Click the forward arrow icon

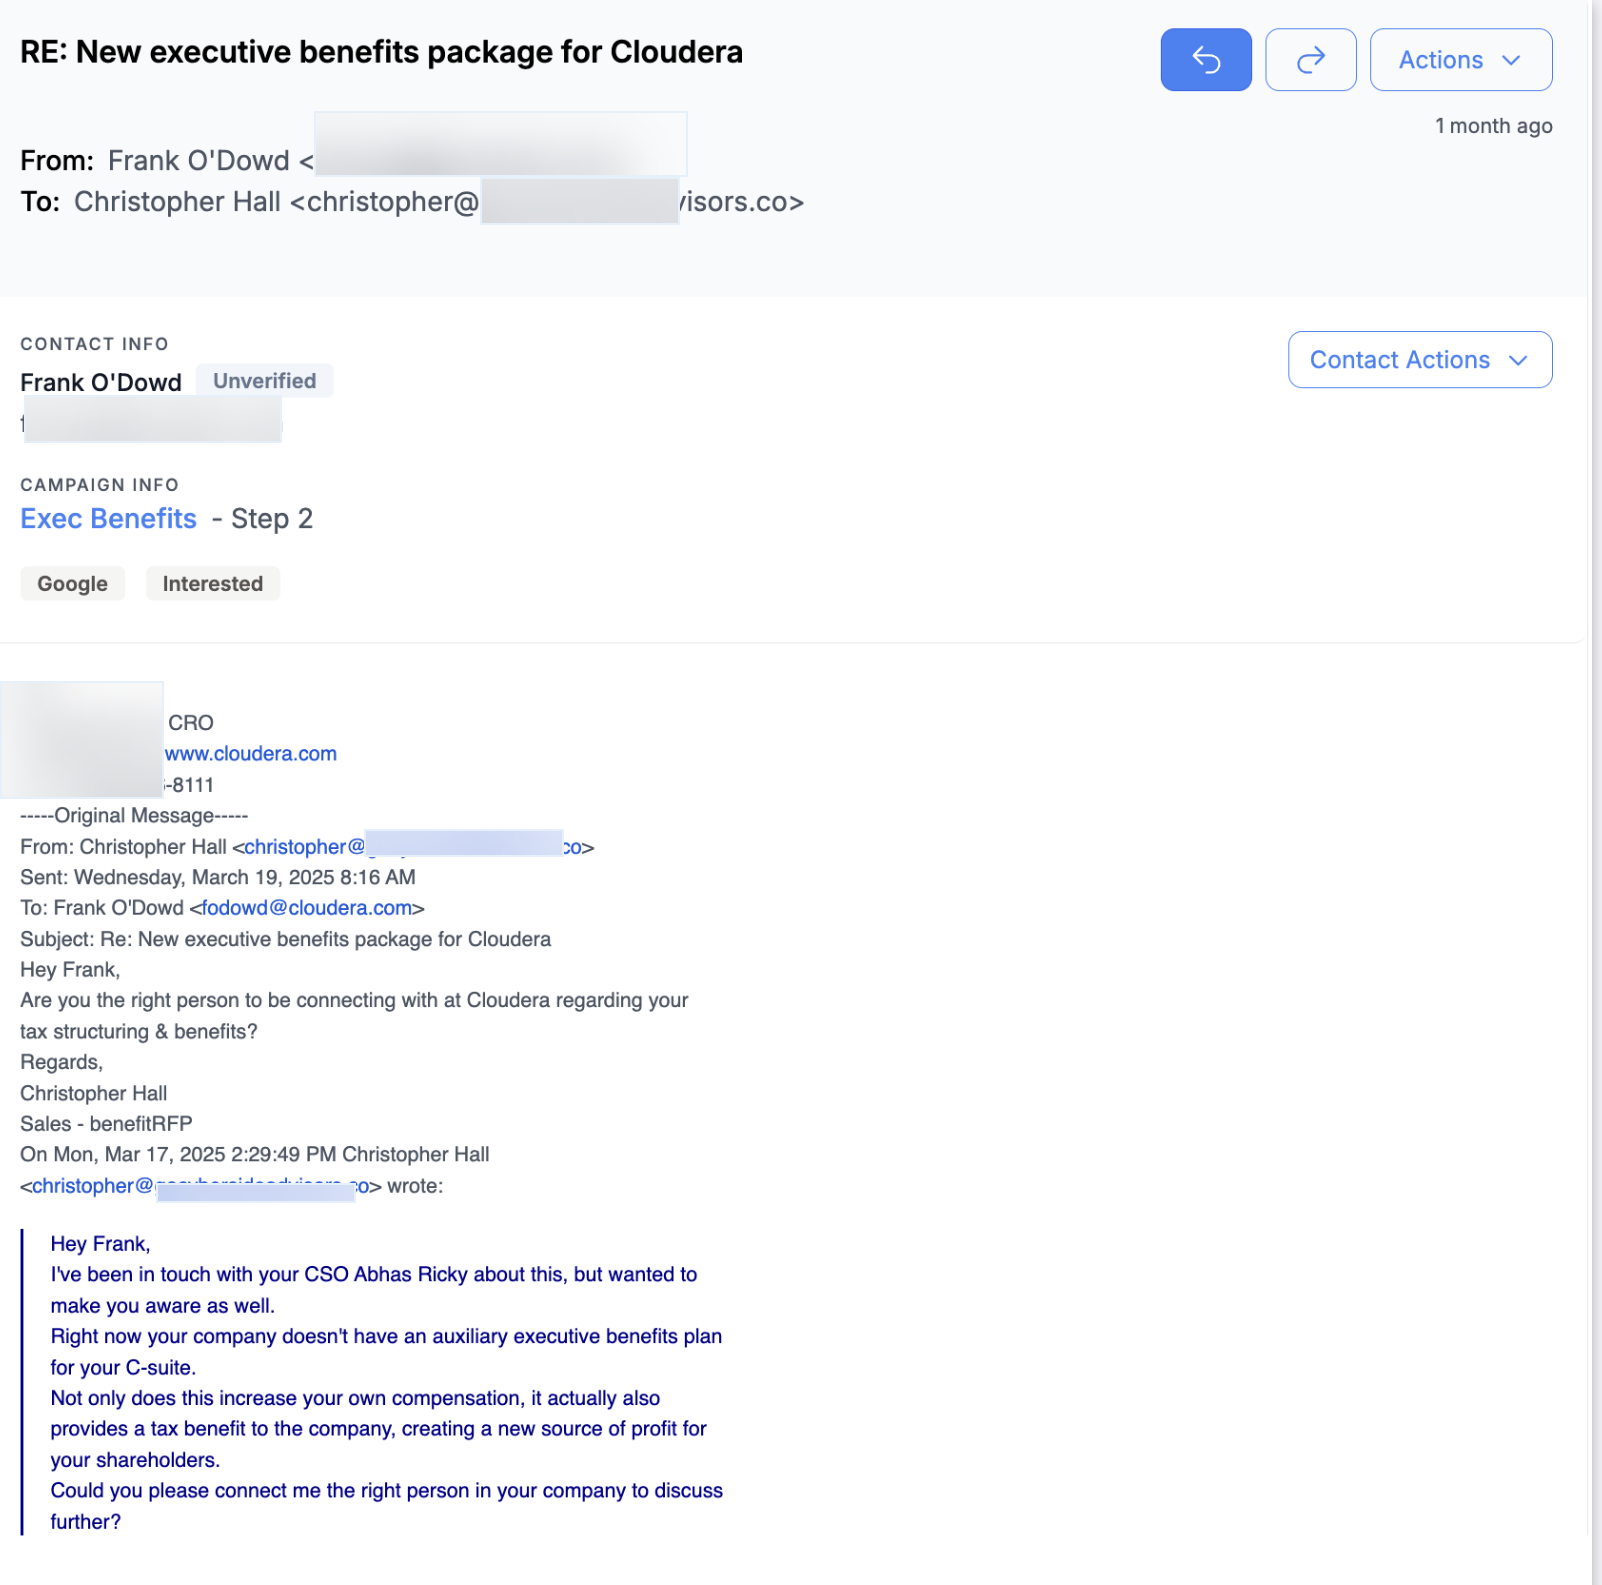[1310, 60]
